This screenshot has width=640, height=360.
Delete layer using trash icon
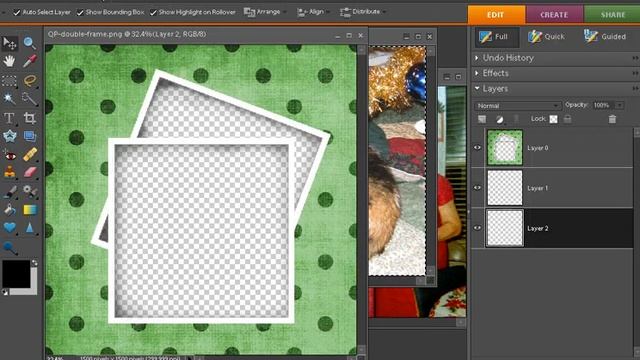[612, 119]
